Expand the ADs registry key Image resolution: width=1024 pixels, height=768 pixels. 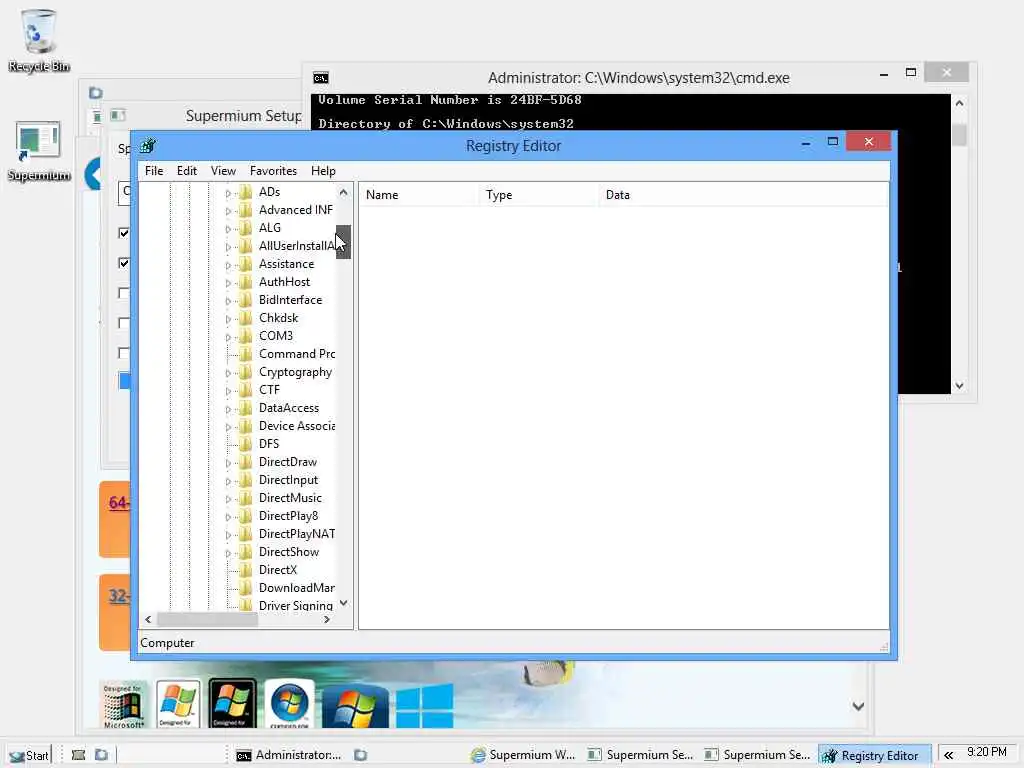tap(228, 193)
